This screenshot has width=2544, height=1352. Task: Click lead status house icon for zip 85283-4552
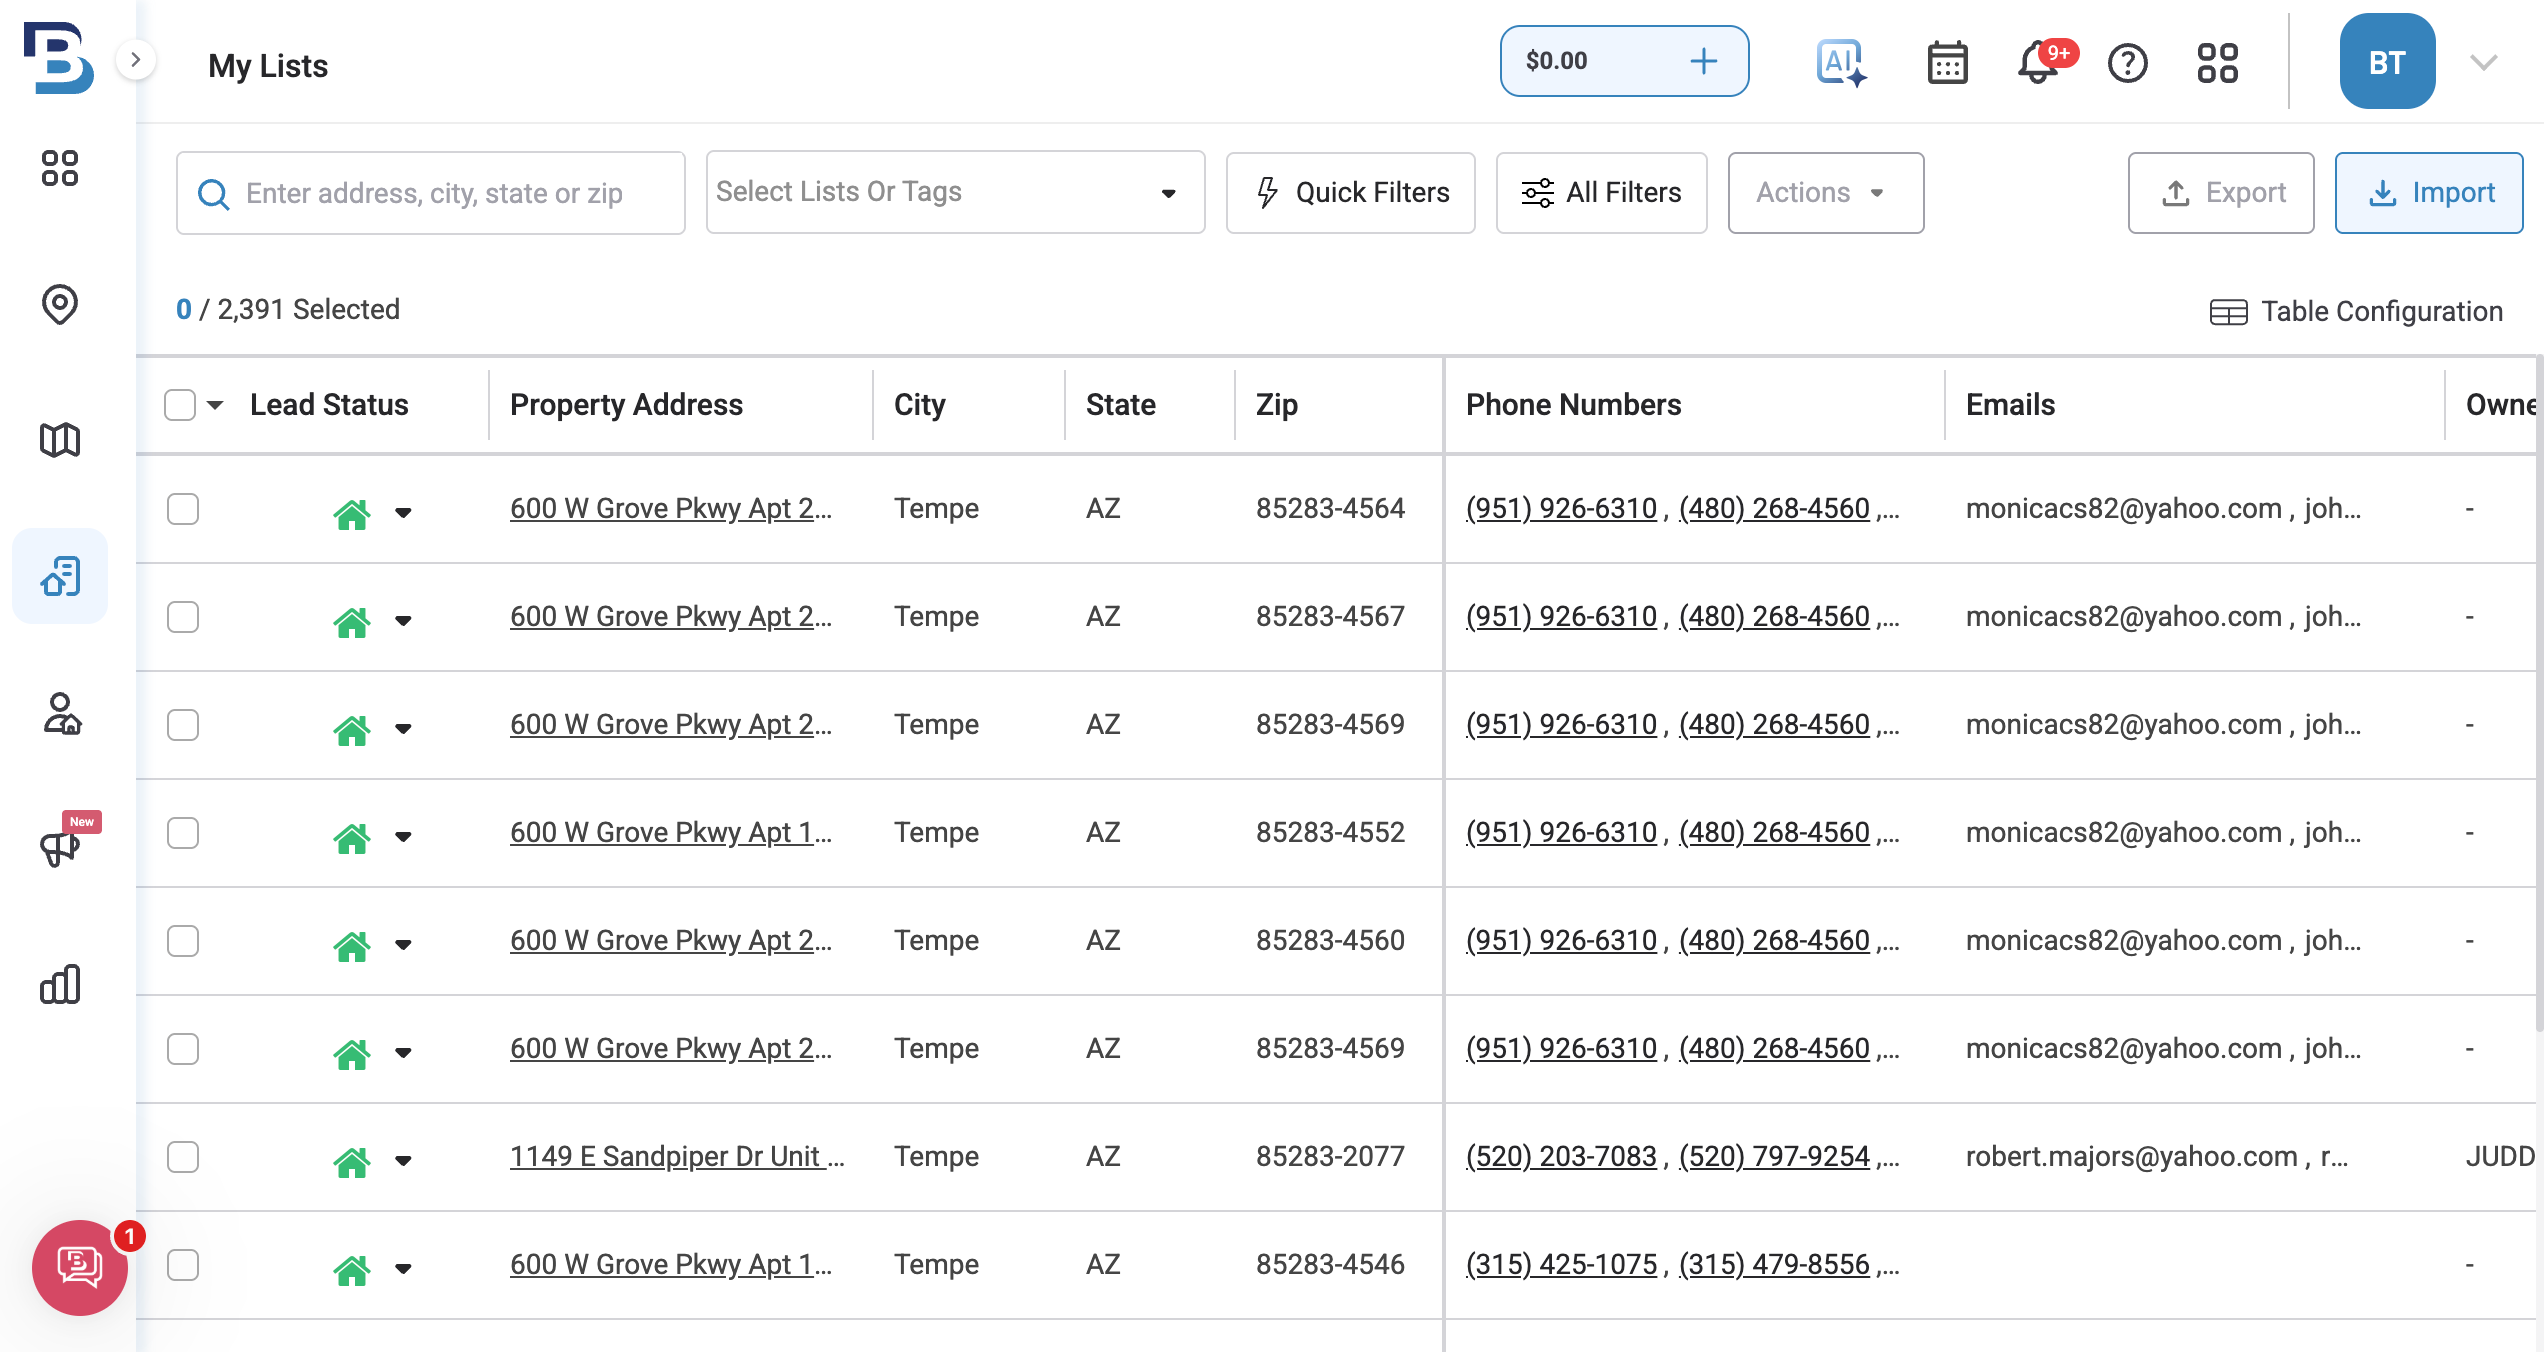click(352, 837)
